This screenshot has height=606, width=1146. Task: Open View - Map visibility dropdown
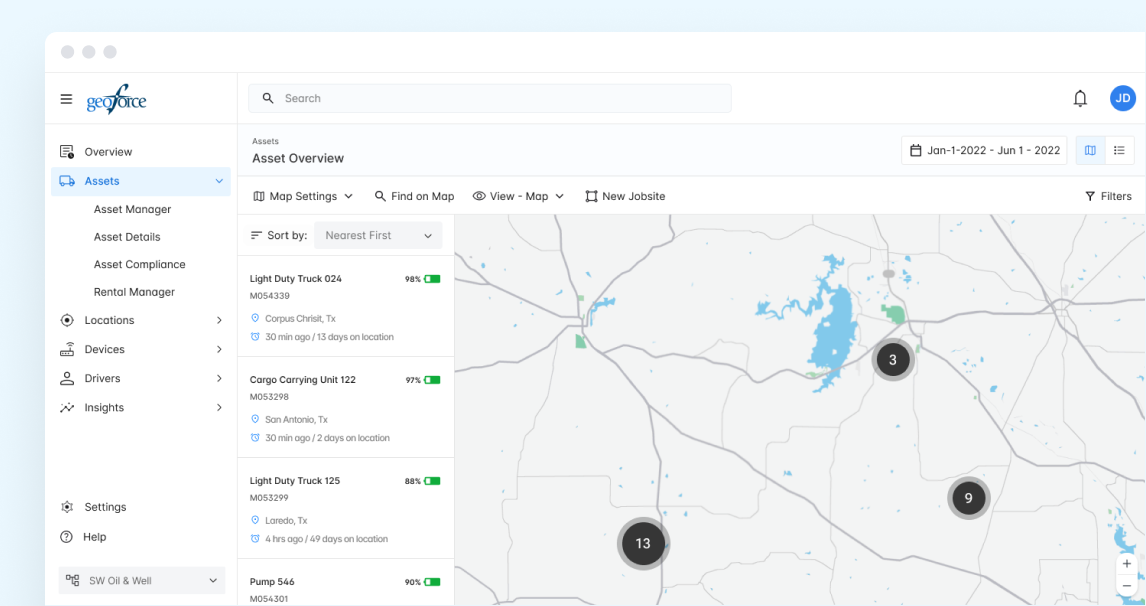pos(518,197)
